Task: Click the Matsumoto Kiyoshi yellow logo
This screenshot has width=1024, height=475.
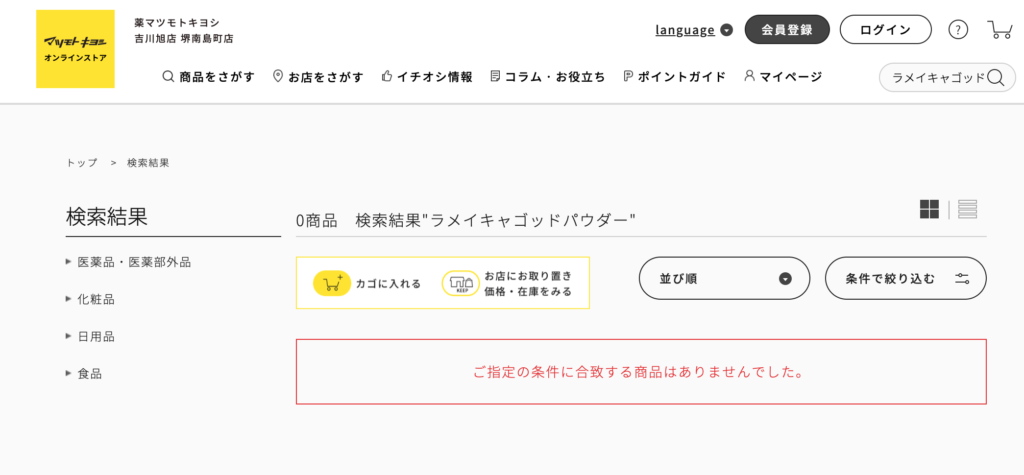Action: pos(75,49)
